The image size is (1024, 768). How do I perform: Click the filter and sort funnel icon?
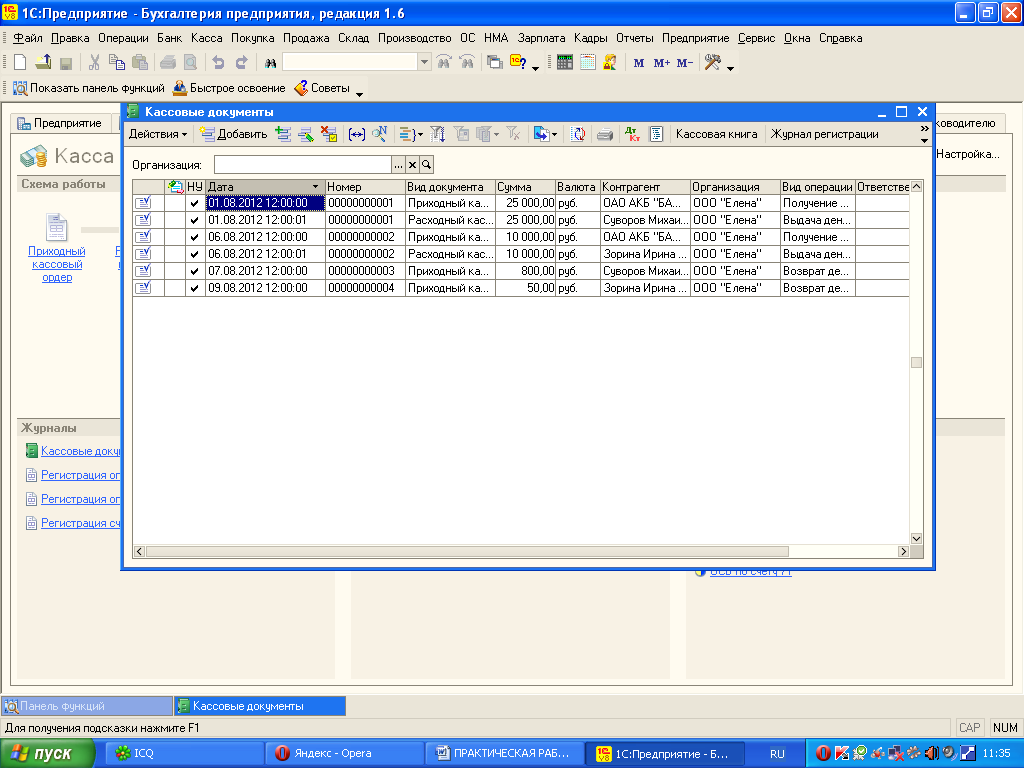pyautogui.click(x=437, y=134)
